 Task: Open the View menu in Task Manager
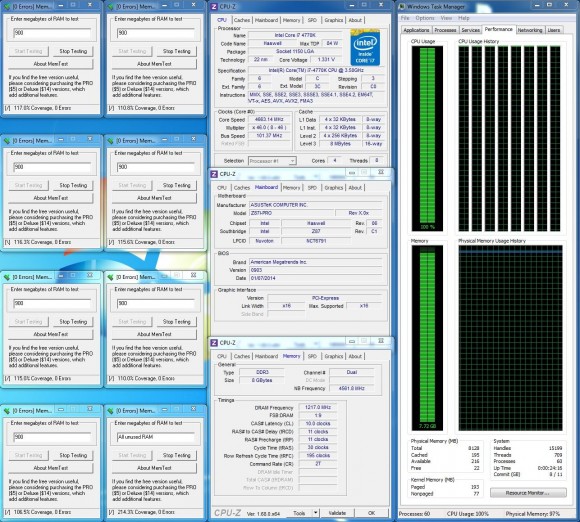pos(446,18)
